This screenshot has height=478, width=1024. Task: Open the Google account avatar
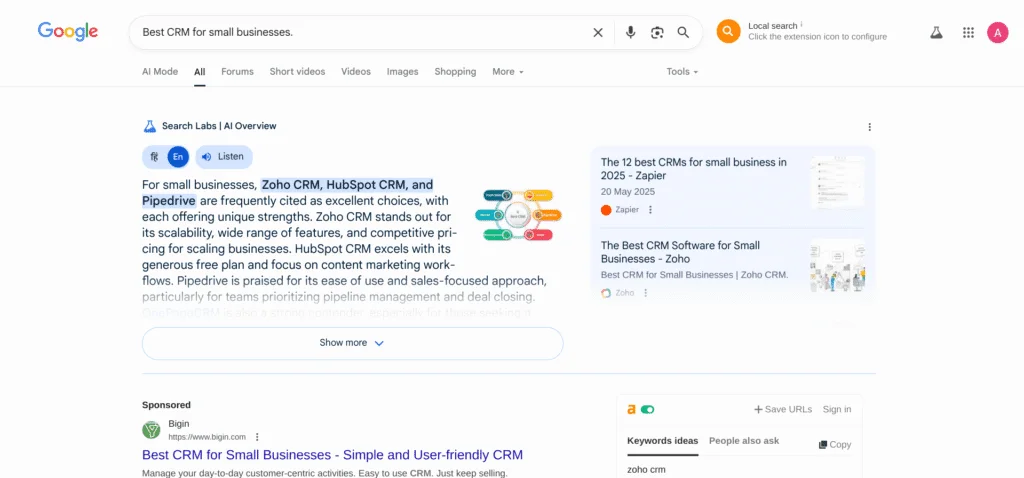997,32
